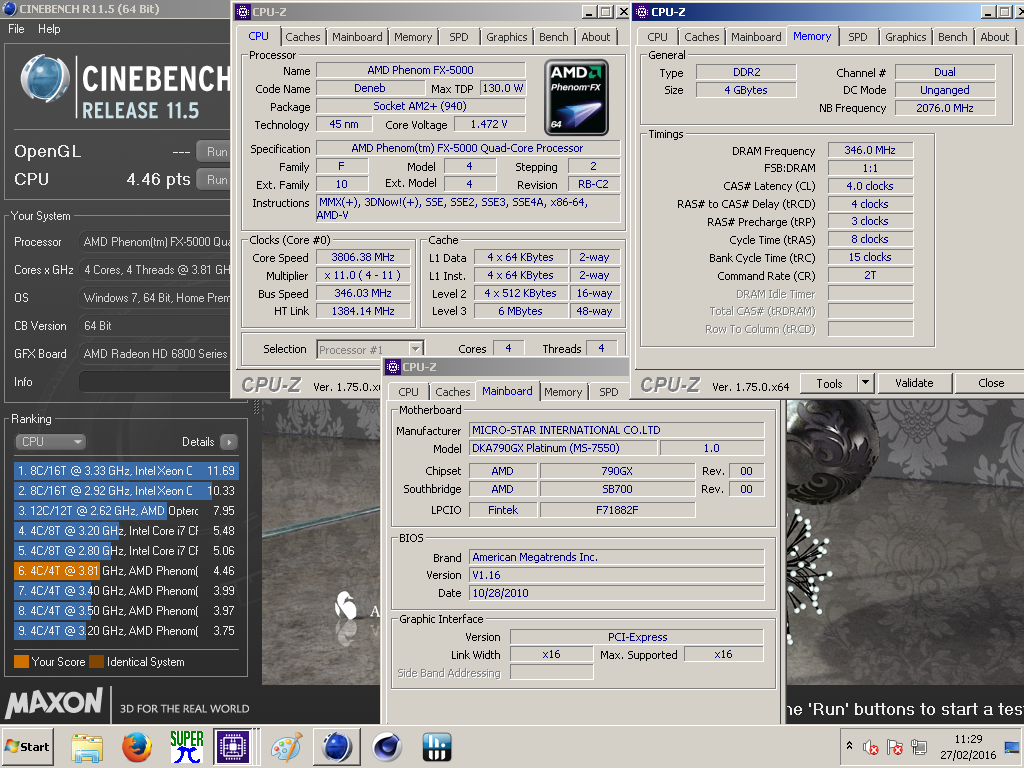
Task: Switch to CPU tab in bottom Mainboard window
Action: click(408, 392)
